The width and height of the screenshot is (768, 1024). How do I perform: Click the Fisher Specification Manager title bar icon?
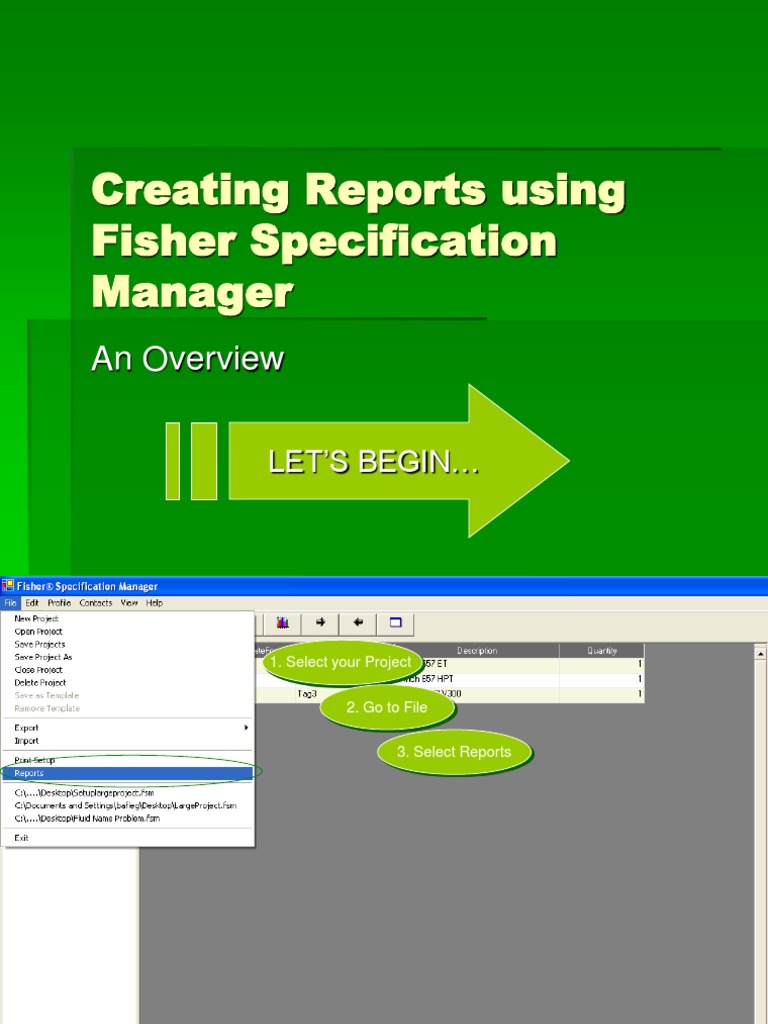pyautogui.click(x=8, y=586)
